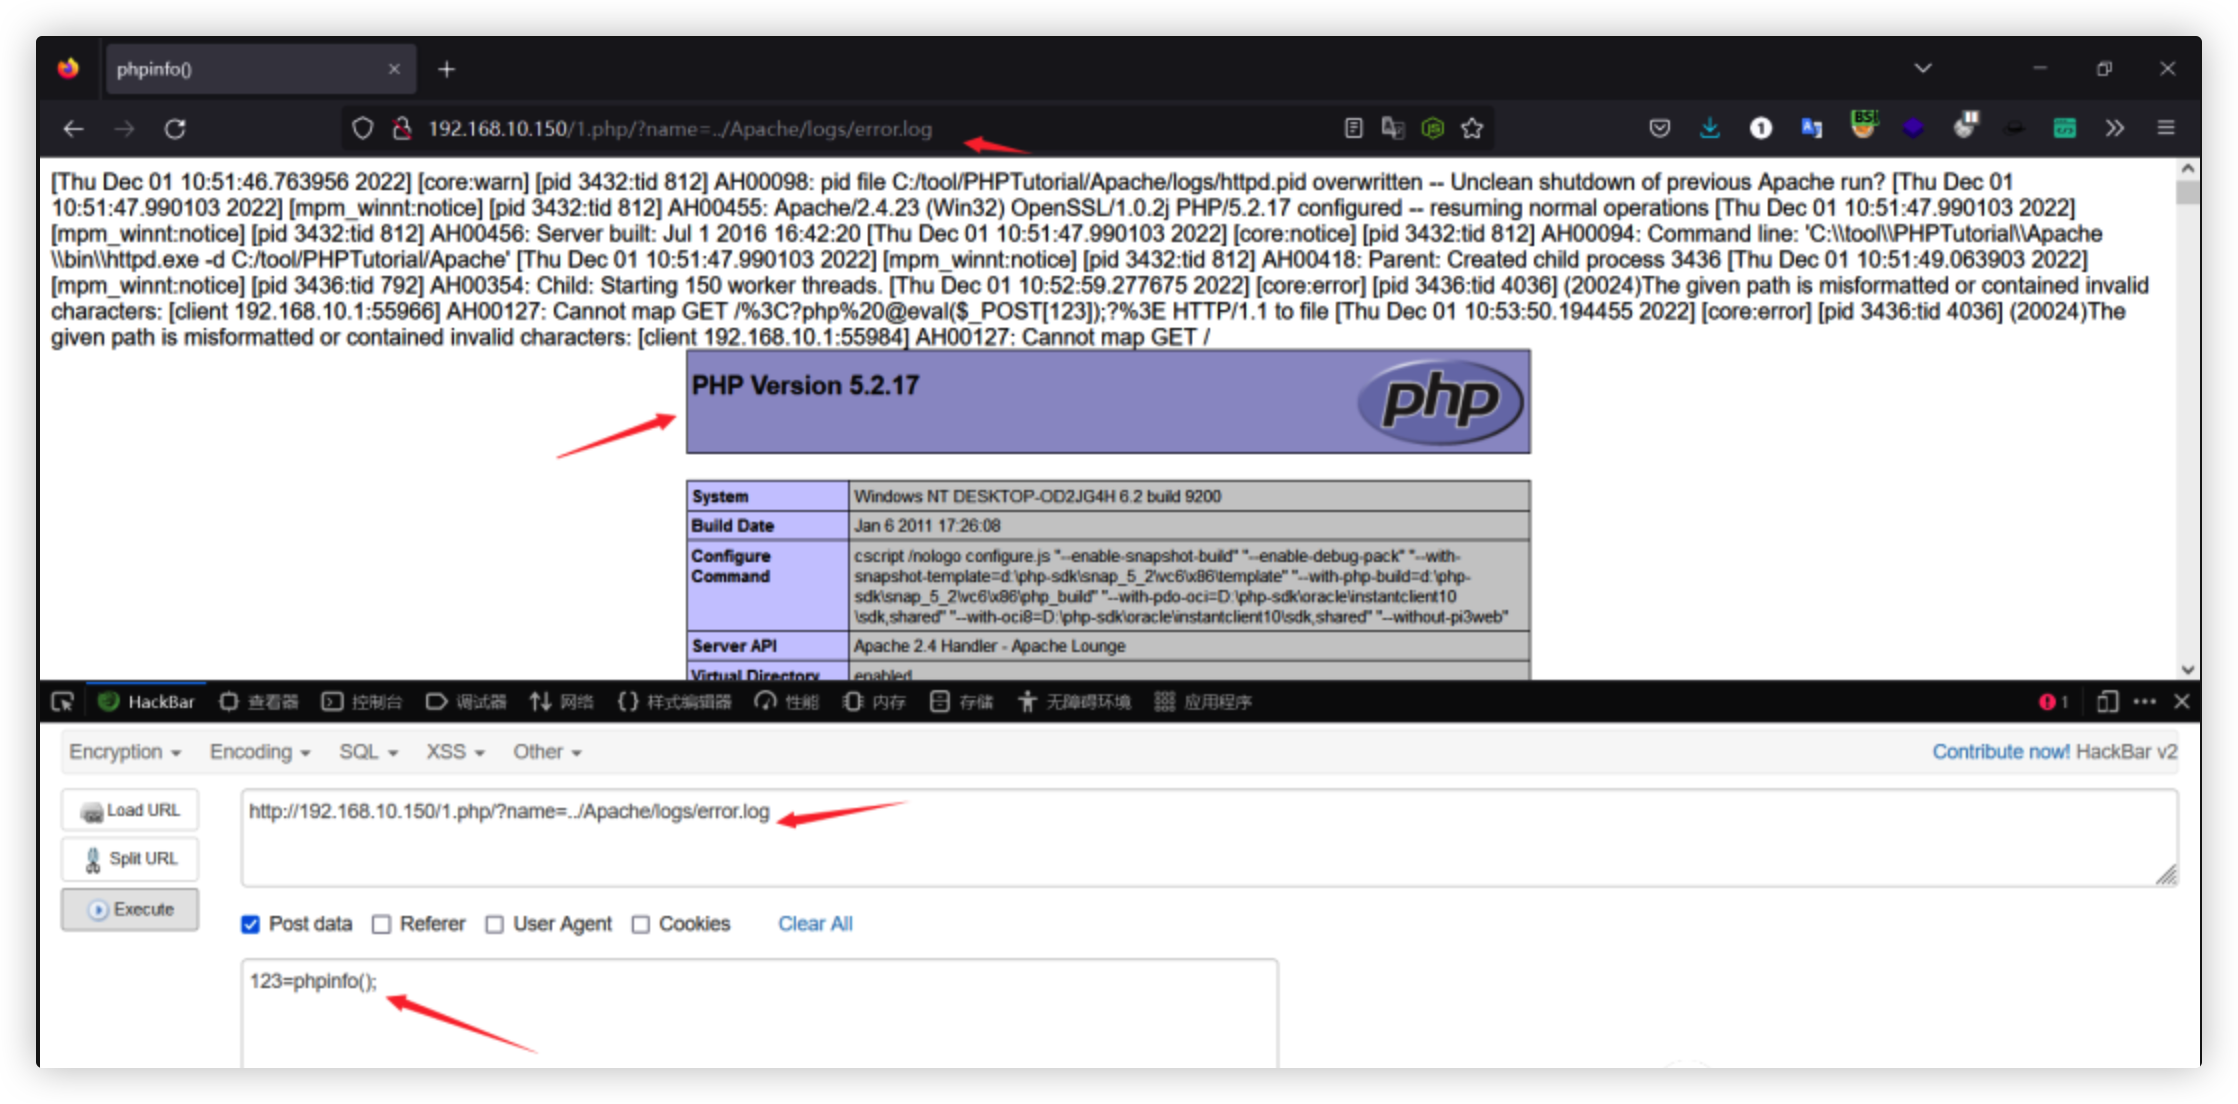Viewport: 2238px width, 1104px height.
Task: Enable the User Agent checkbox
Action: tap(494, 924)
